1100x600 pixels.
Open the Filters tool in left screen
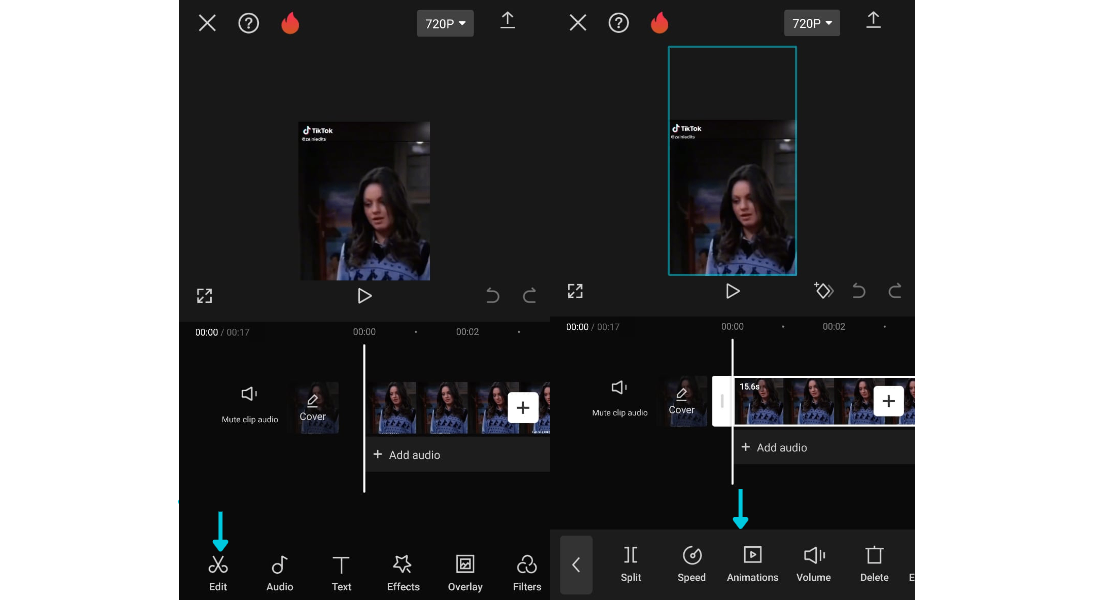click(x=527, y=573)
